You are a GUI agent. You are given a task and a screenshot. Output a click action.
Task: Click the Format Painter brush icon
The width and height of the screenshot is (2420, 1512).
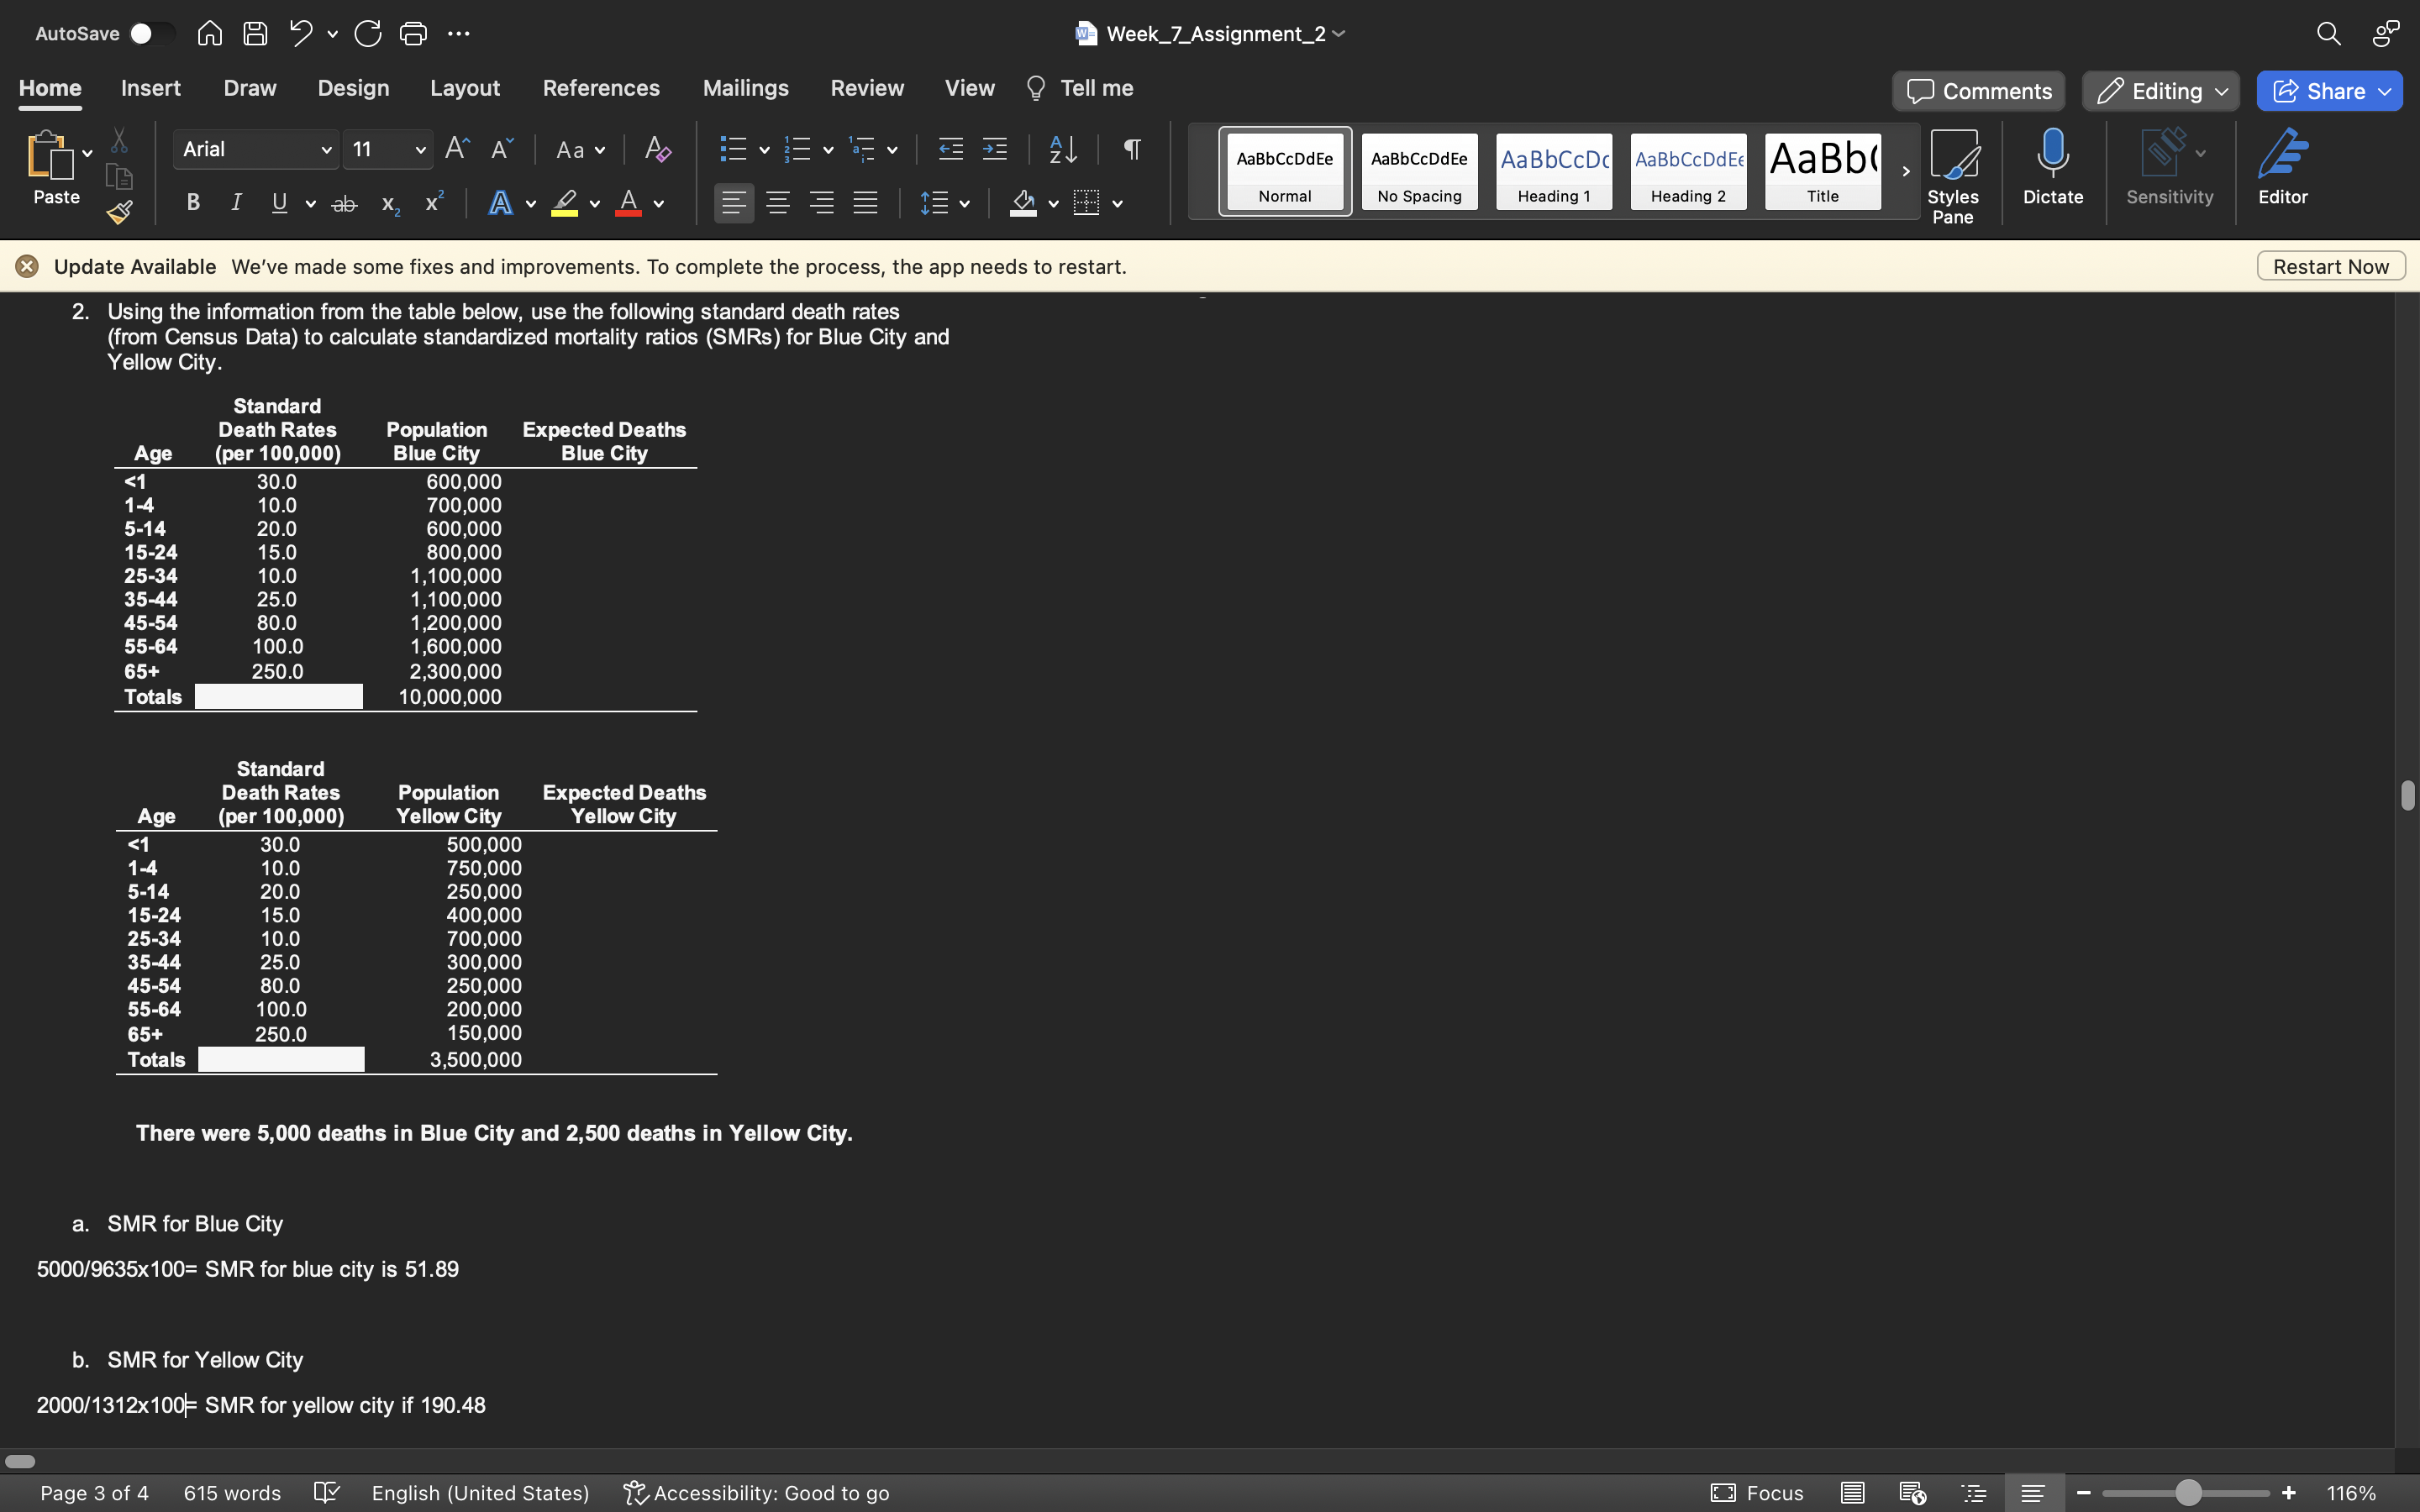(x=119, y=211)
